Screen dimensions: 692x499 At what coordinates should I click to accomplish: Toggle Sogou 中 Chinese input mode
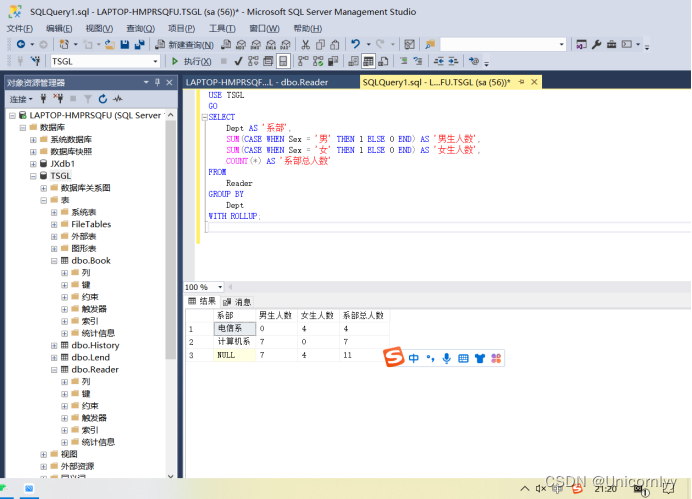tap(414, 359)
